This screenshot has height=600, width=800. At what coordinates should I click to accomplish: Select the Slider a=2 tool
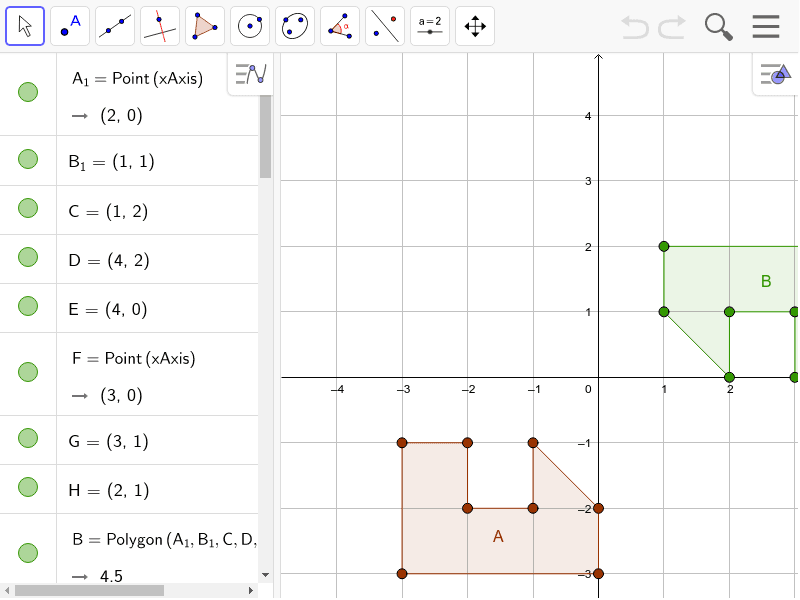[430, 26]
